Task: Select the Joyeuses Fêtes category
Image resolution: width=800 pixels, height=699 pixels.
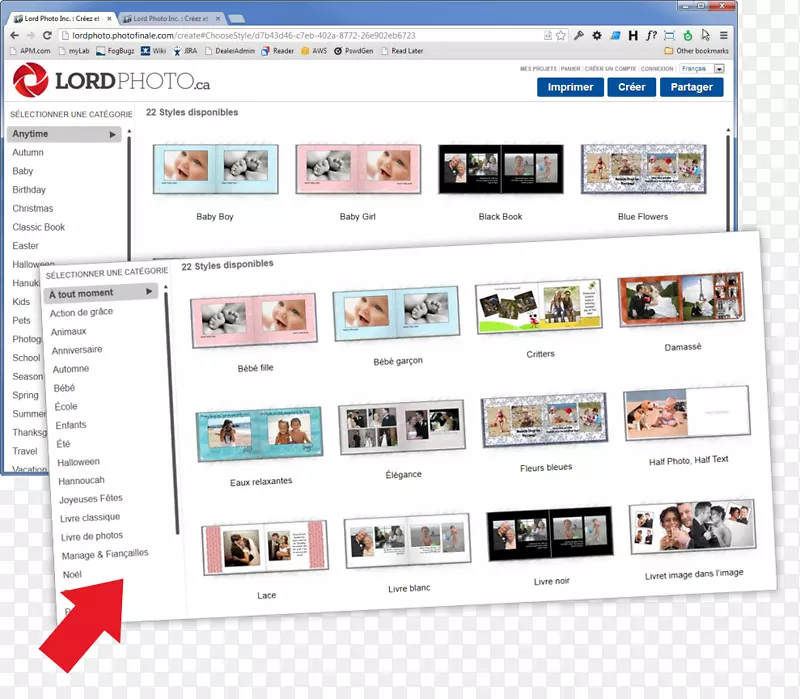Action: point(91,498)
